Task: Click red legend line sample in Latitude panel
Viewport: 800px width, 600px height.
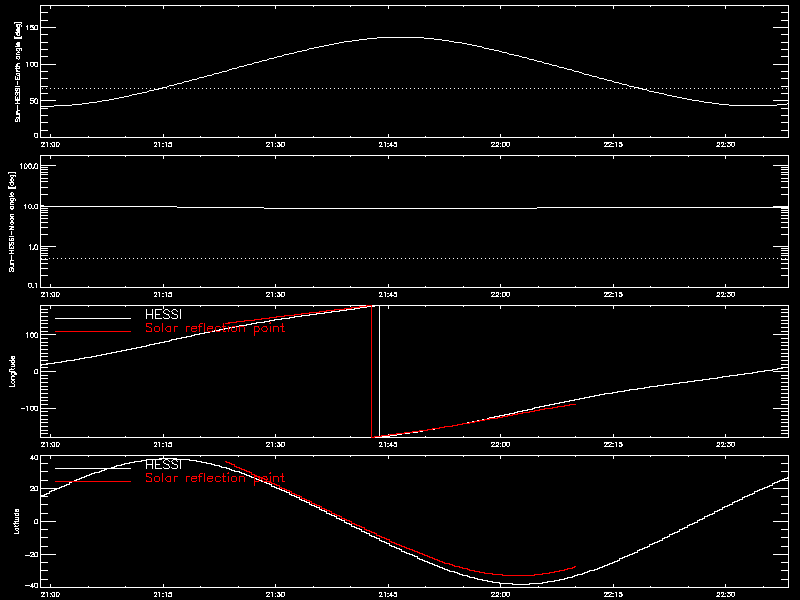Action: (x=93, y=482)
